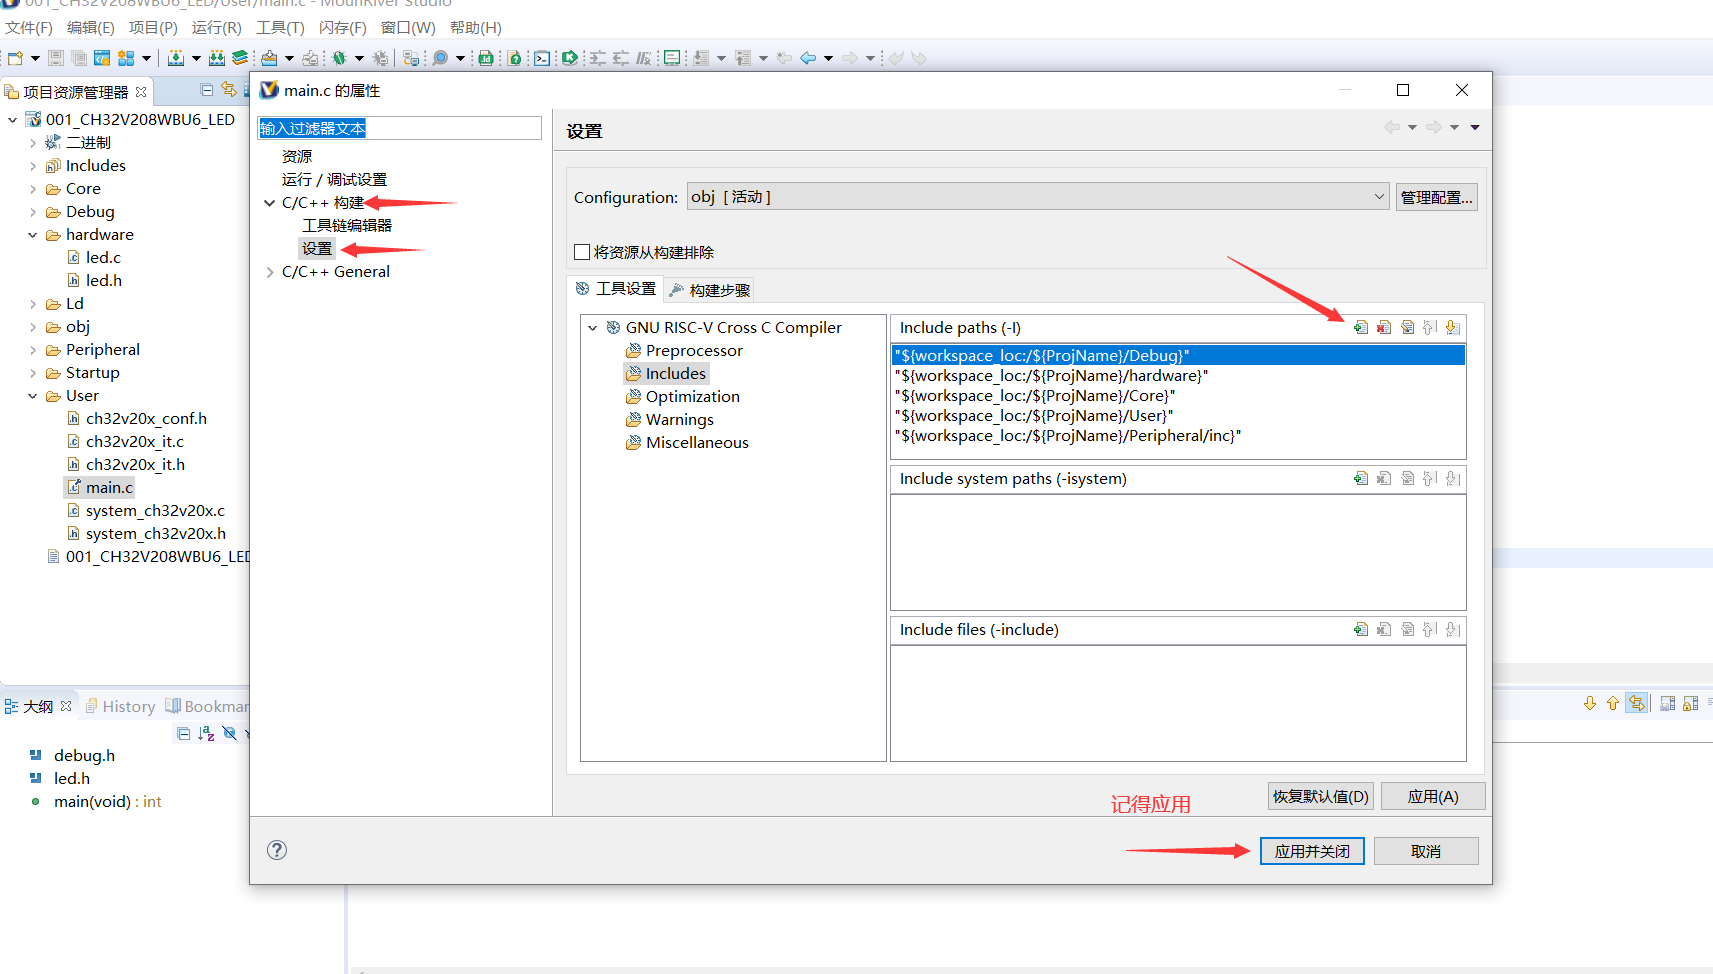Select main(void) : int in outline
This screenshot has height=974, width=1713.
pyautogui.click(x=107, y=802)
